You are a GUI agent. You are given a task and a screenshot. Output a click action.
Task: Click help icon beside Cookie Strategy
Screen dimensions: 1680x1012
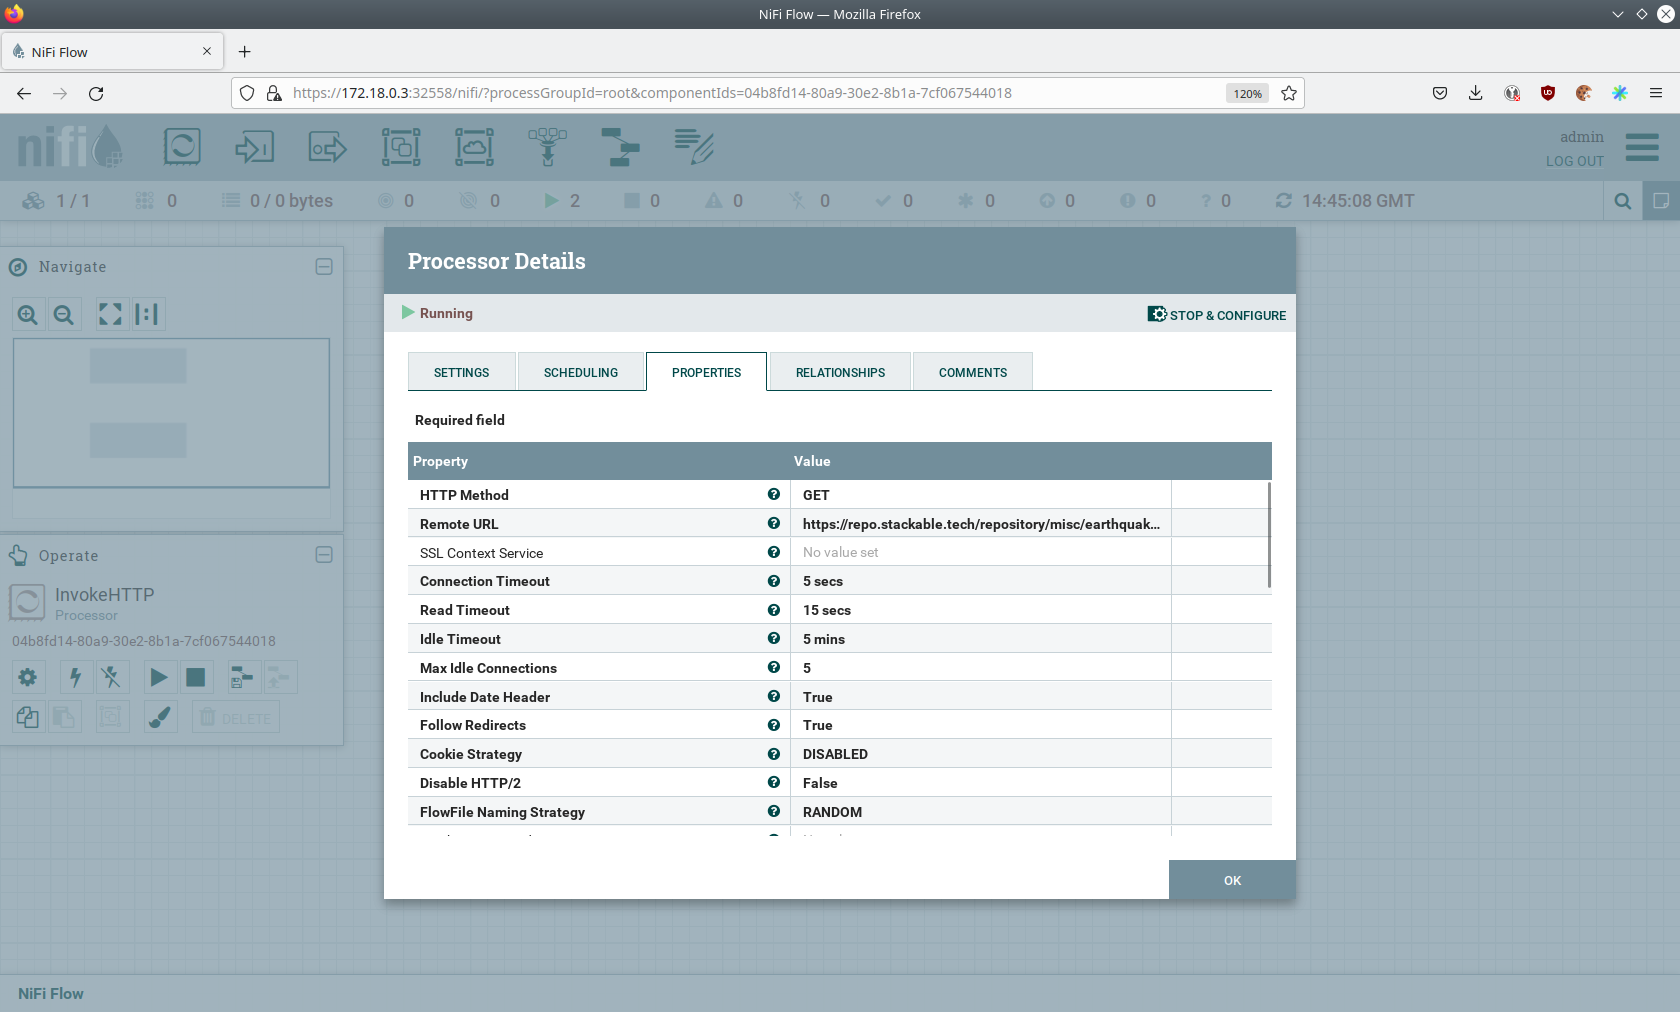[x=773, y=754]
